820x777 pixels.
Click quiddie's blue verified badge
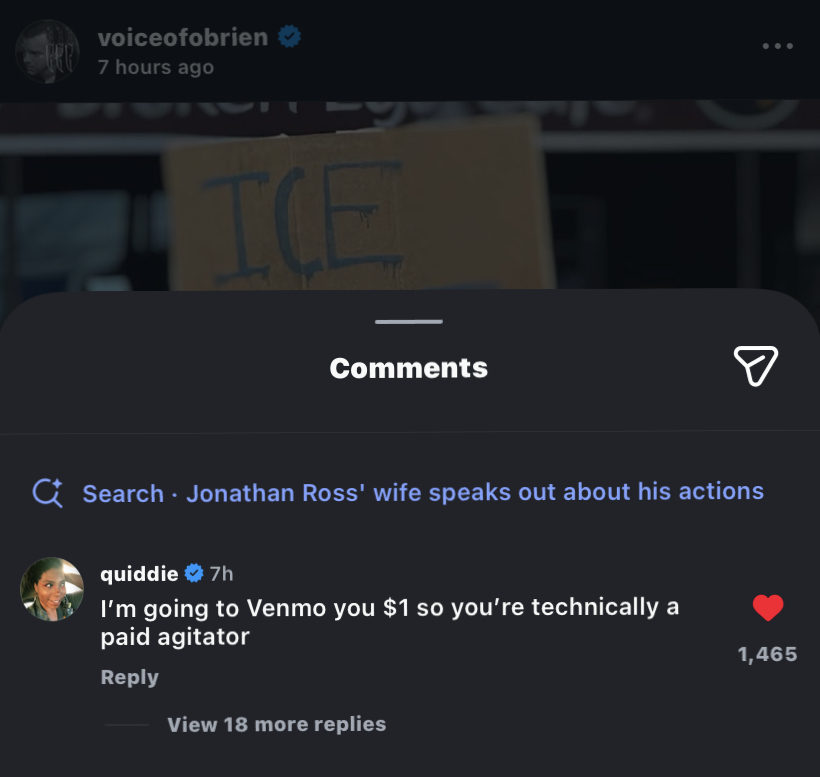click(195, 573)
